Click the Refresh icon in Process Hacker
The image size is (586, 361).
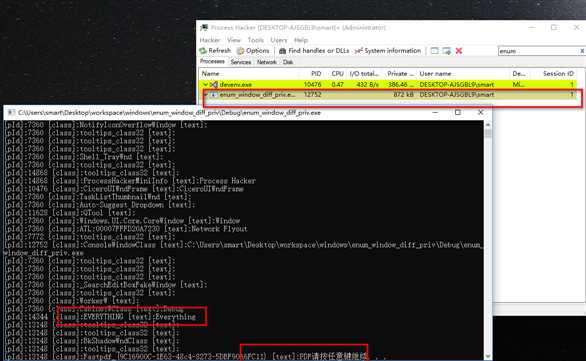click(203, 50)
